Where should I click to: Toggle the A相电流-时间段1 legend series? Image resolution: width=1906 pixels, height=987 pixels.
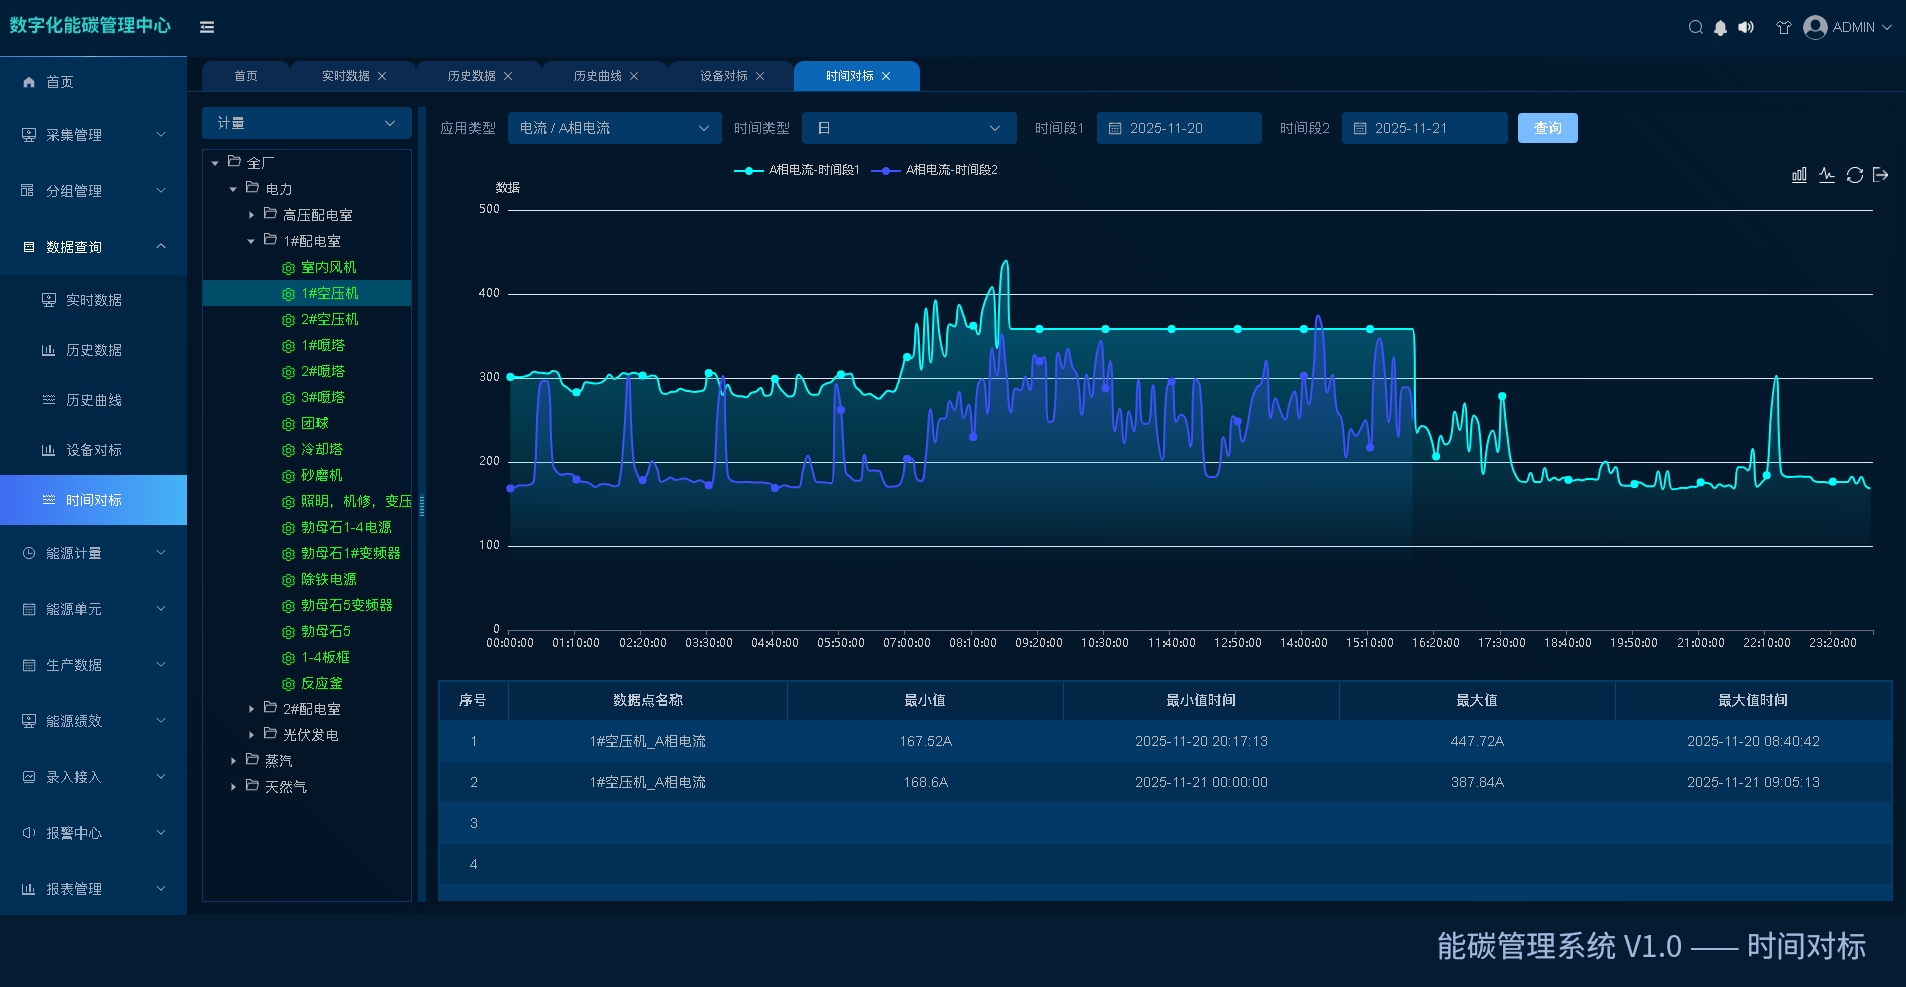click(x=797, y=170)
